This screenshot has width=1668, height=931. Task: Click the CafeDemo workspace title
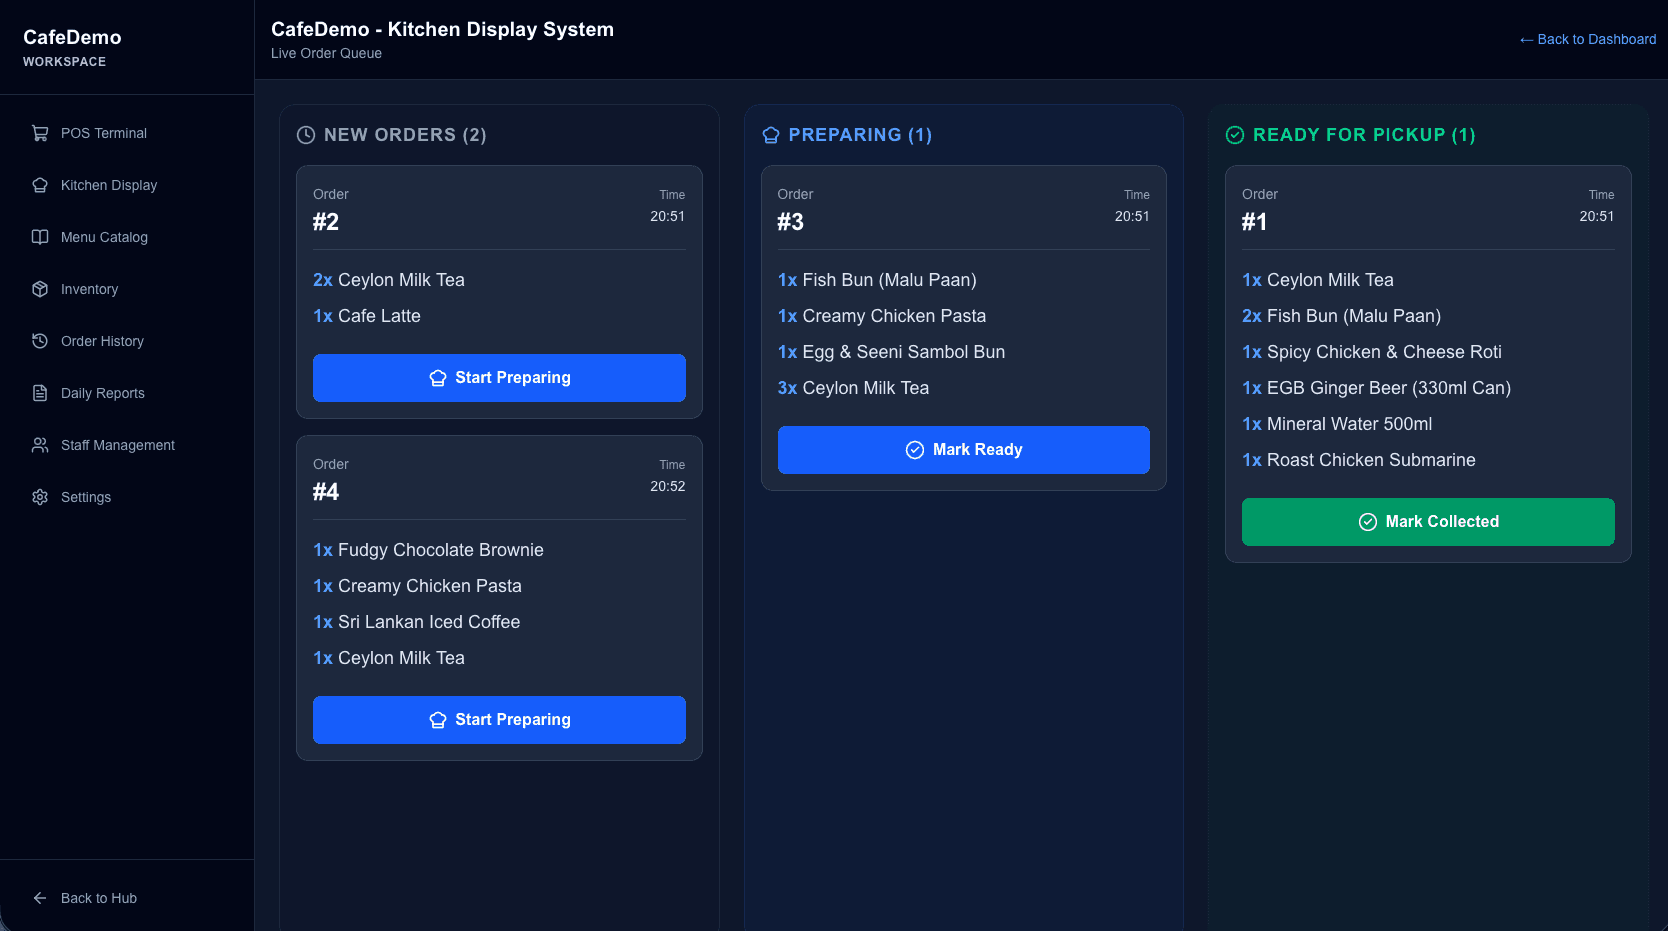[72, 37]
